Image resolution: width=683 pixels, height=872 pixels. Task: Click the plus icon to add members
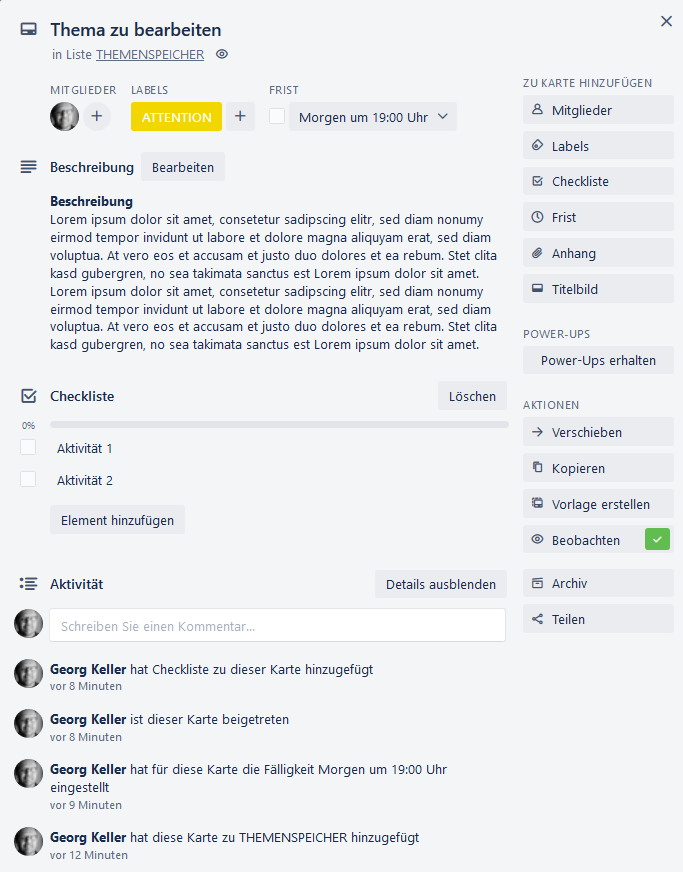point(97,116)
